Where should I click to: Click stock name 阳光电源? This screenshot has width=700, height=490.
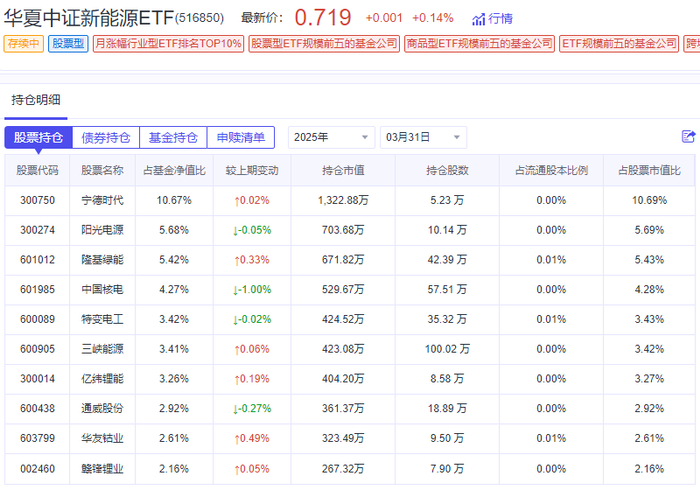[x=102, y=230]
